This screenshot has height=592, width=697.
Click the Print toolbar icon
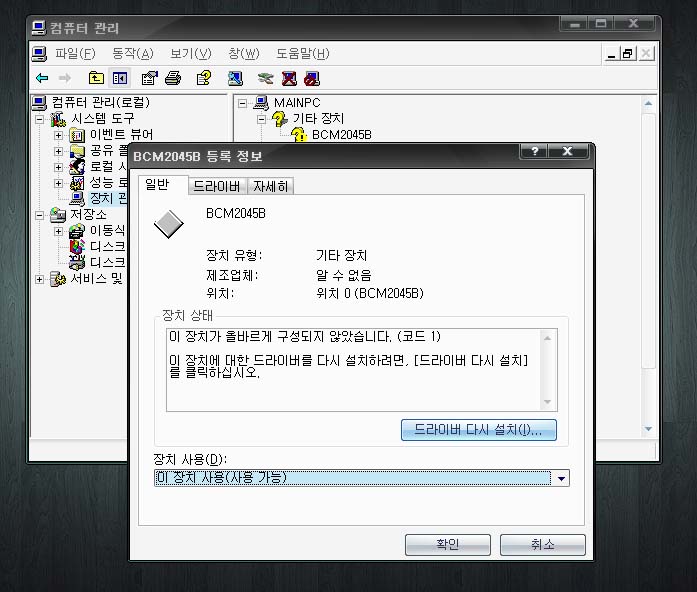click(x=173, y=78)
